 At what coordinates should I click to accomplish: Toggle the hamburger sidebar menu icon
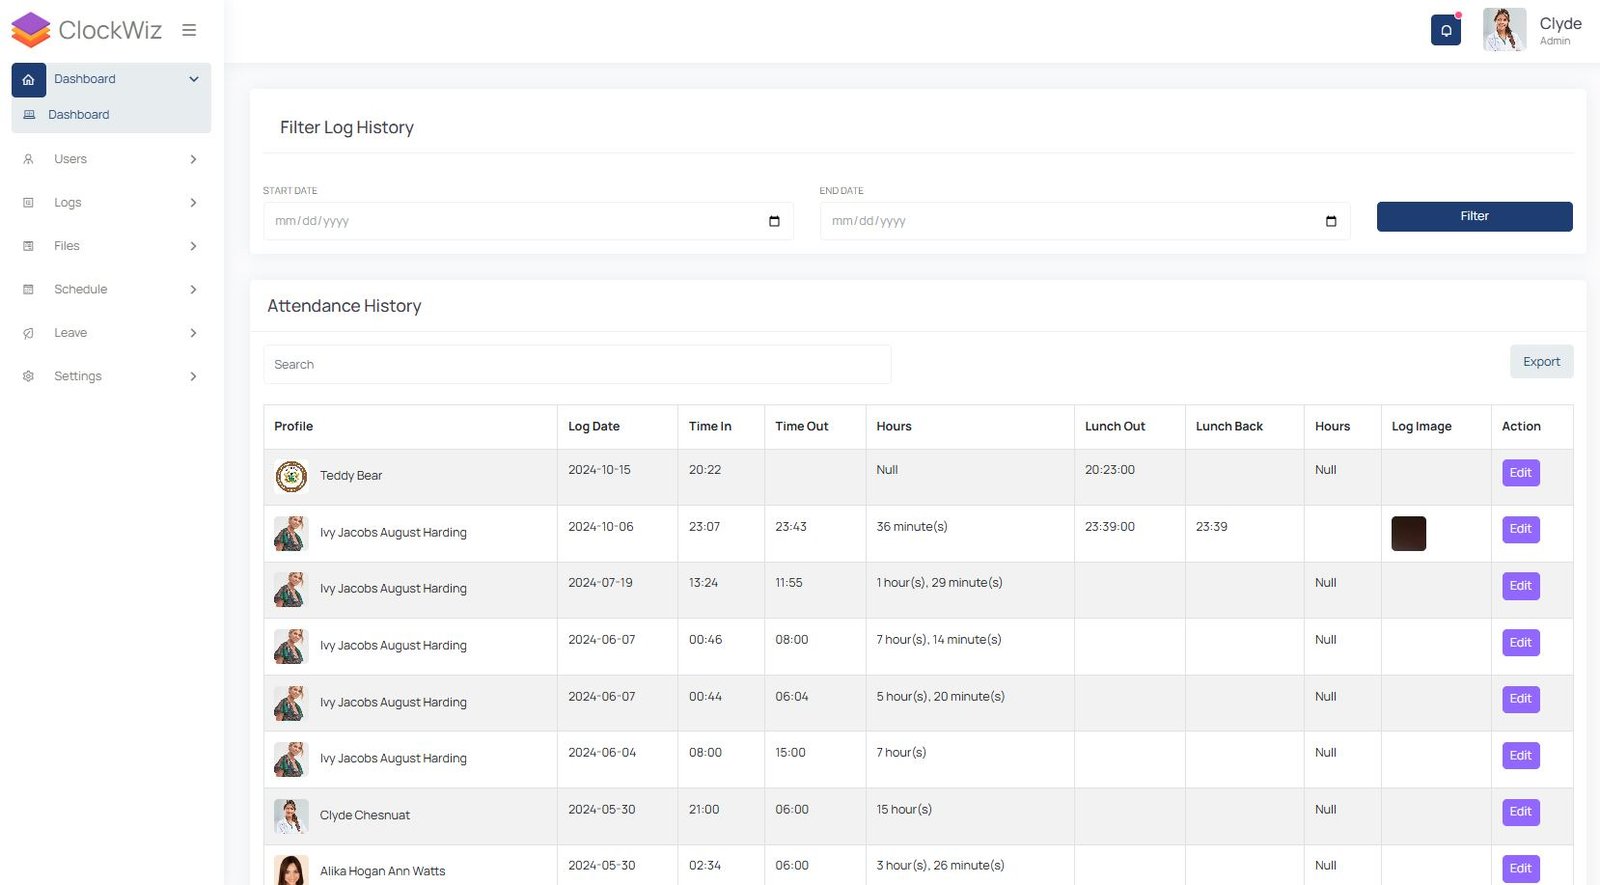click(189, 30)
